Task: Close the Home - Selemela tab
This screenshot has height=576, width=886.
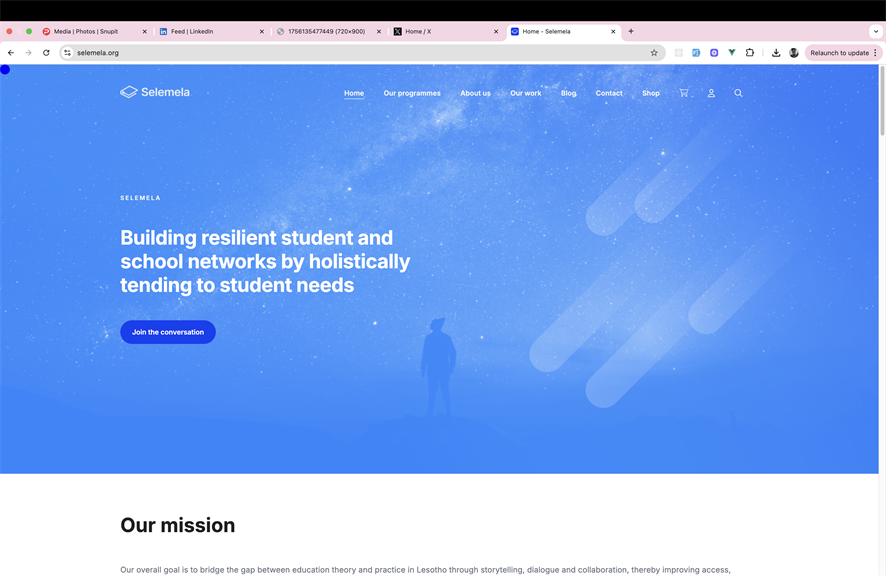Action: (613, 32)
